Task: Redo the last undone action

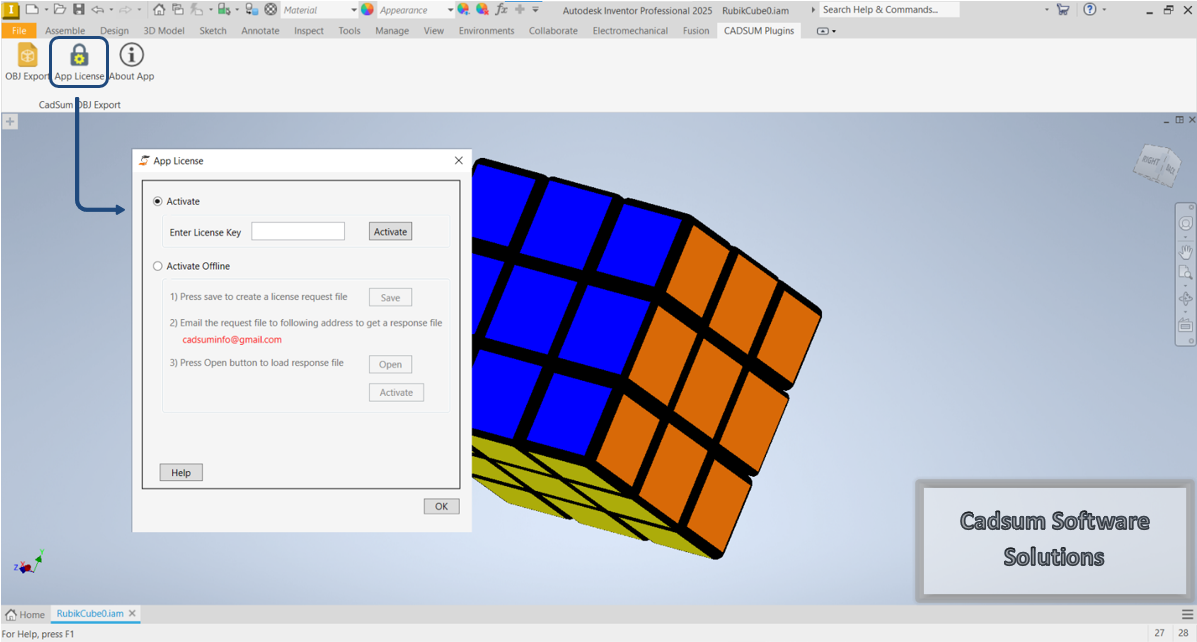Action: point(126,10)
